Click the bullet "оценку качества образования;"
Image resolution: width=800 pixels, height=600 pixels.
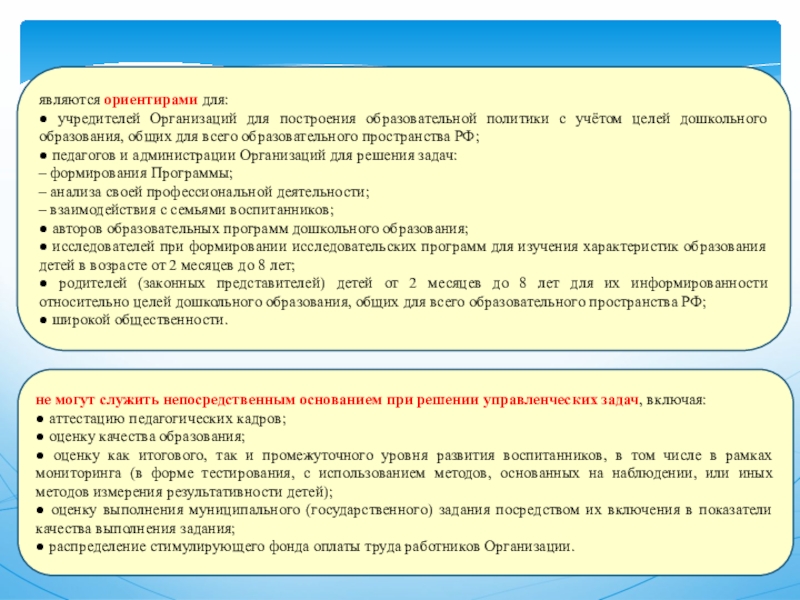click(x=141, y=437)
